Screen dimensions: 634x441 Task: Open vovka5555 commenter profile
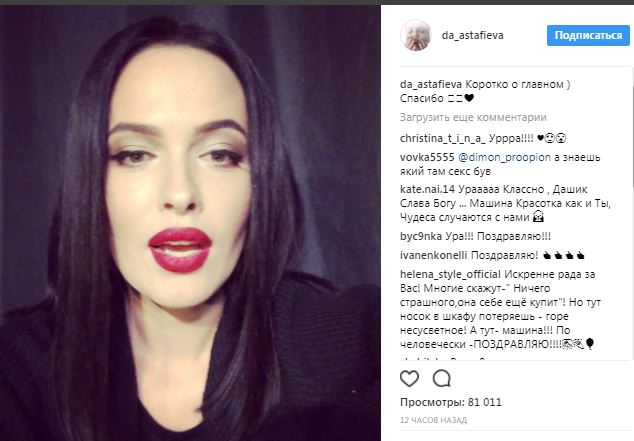427,157
